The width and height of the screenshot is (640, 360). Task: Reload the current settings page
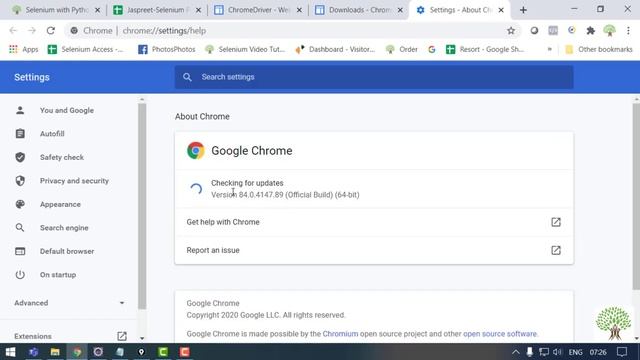(x=51, y=31)
